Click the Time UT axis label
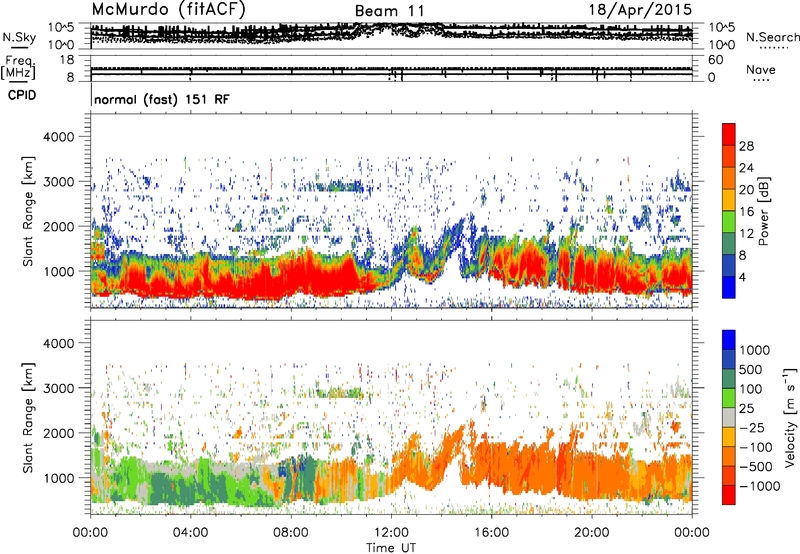Viewport: 800px width, 554px height. 391,548
